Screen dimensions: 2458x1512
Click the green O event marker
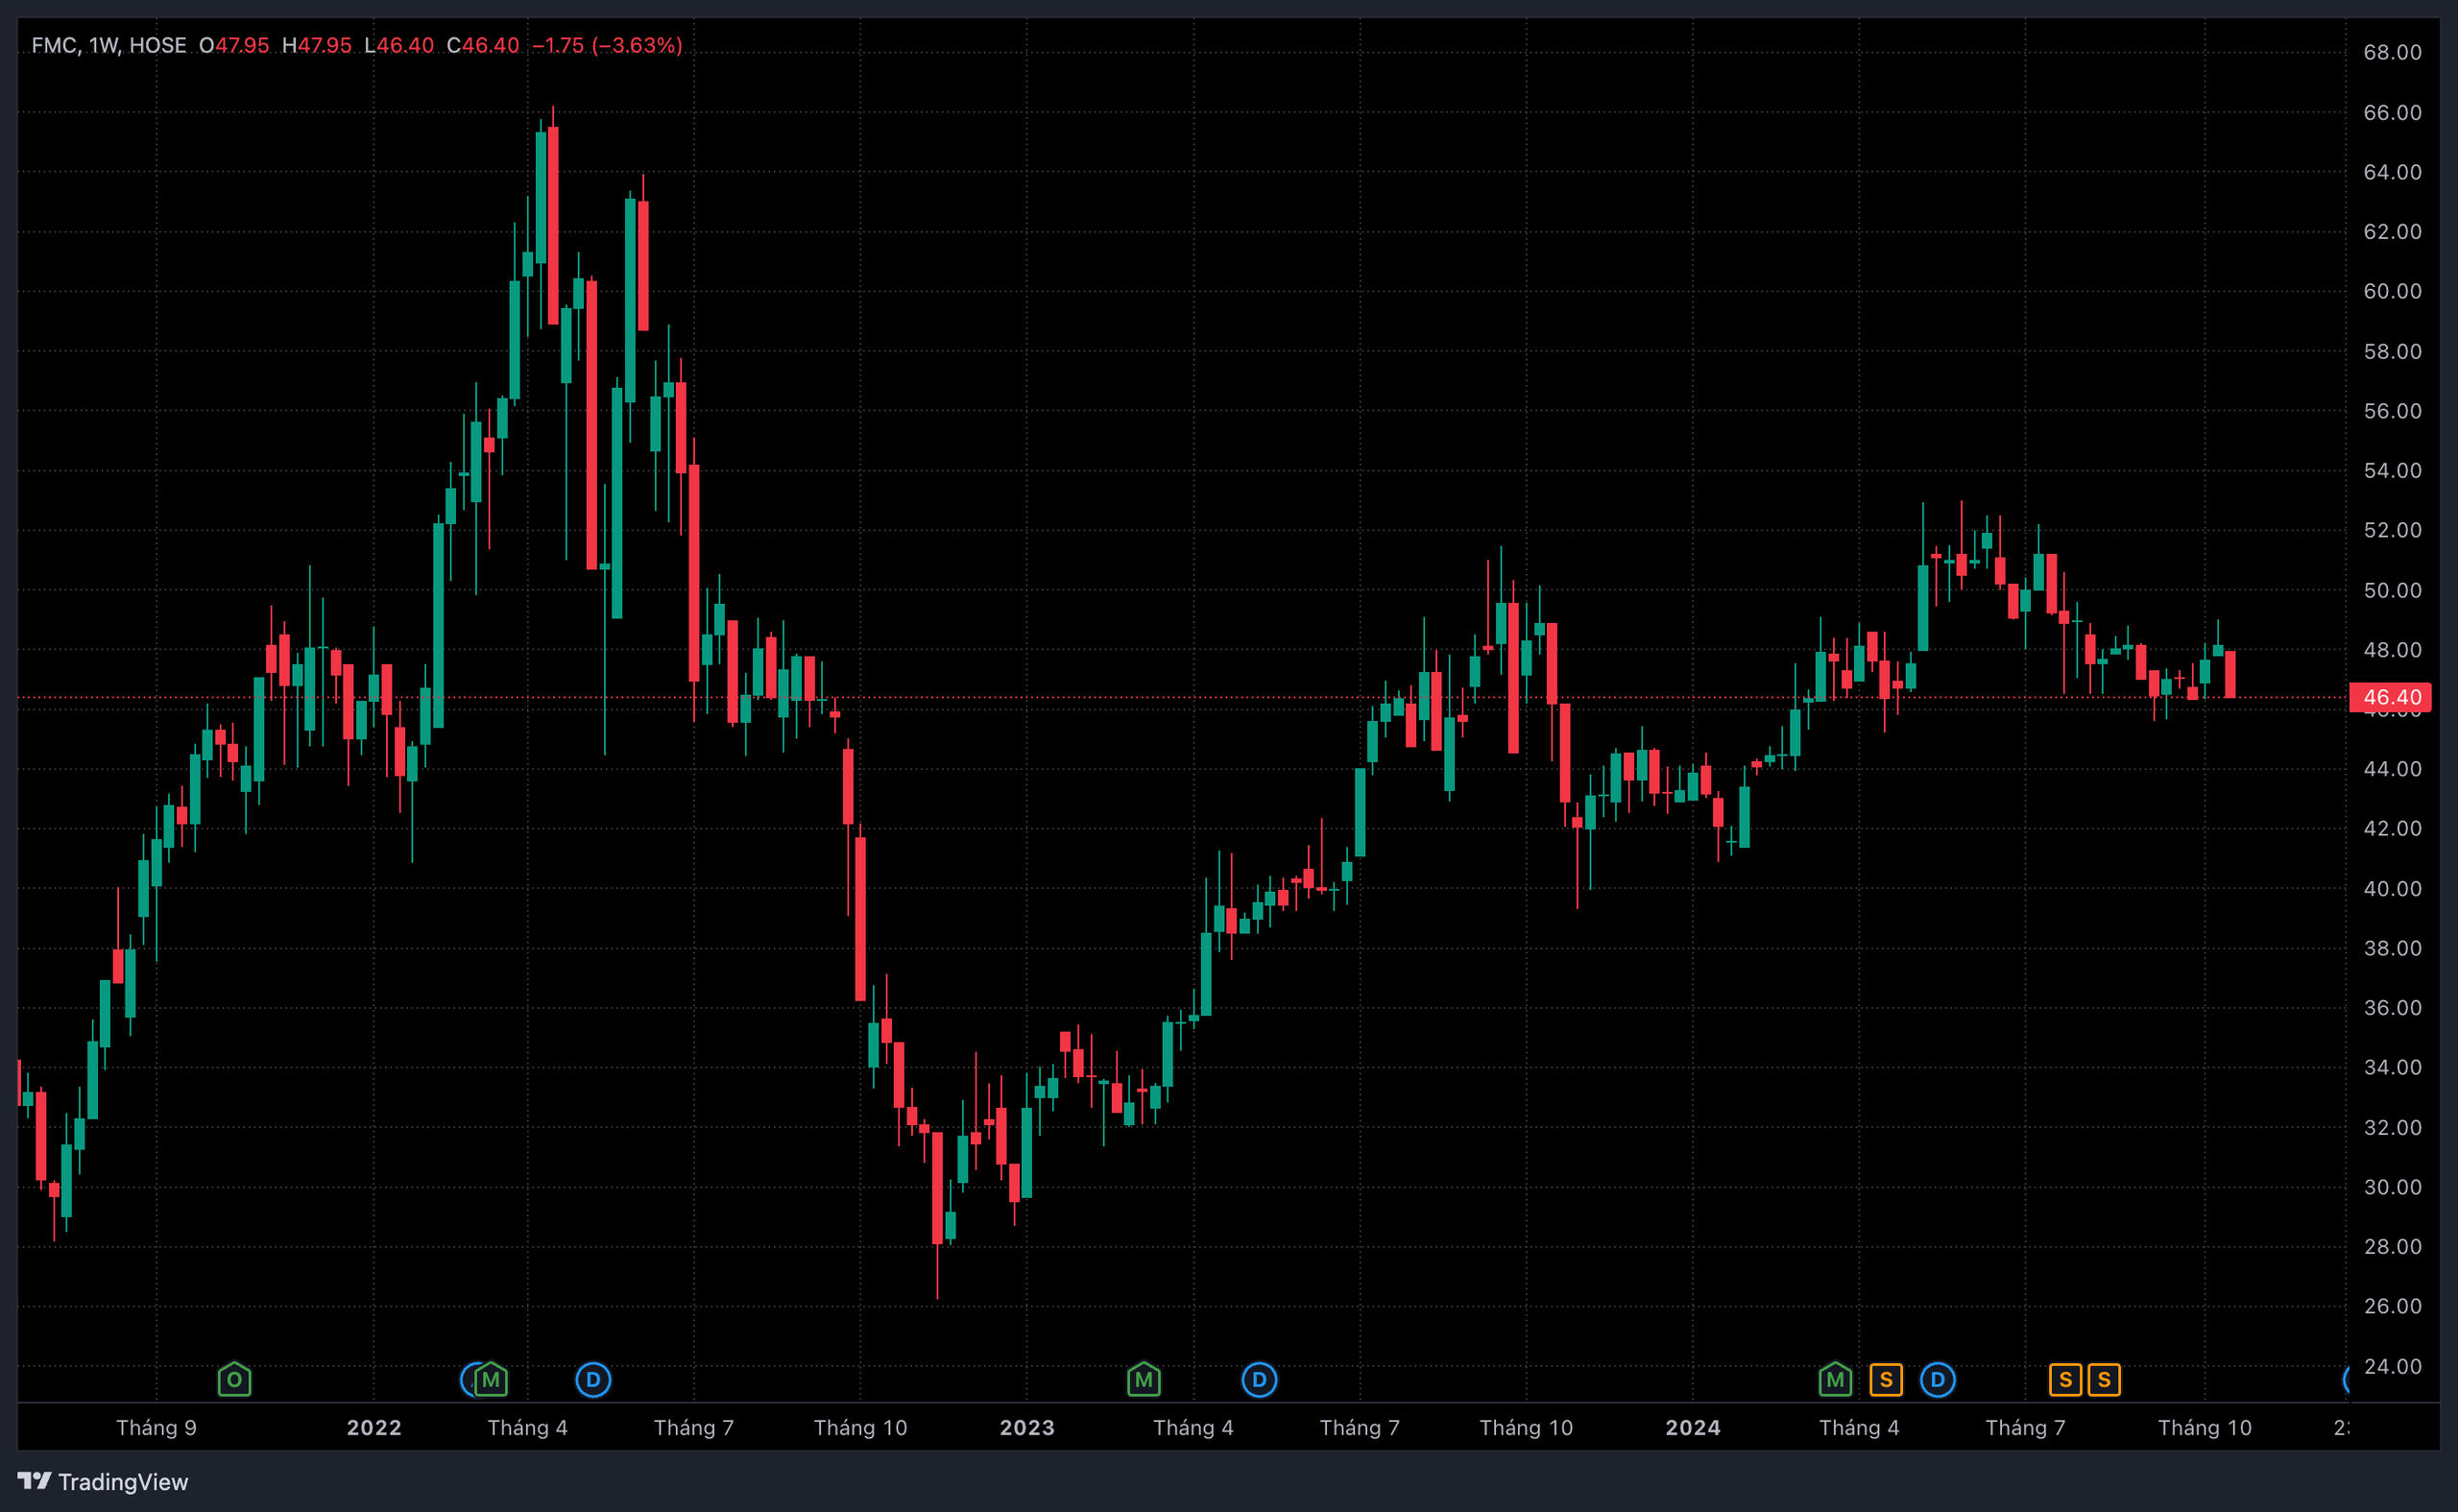(x=234, y=1380)
